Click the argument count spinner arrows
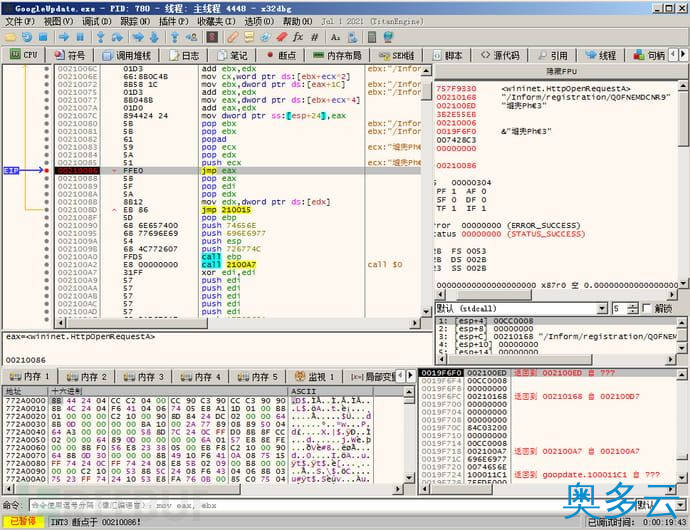Image resolution: width=690 pixels, height=530 pixels. point(632,309)
